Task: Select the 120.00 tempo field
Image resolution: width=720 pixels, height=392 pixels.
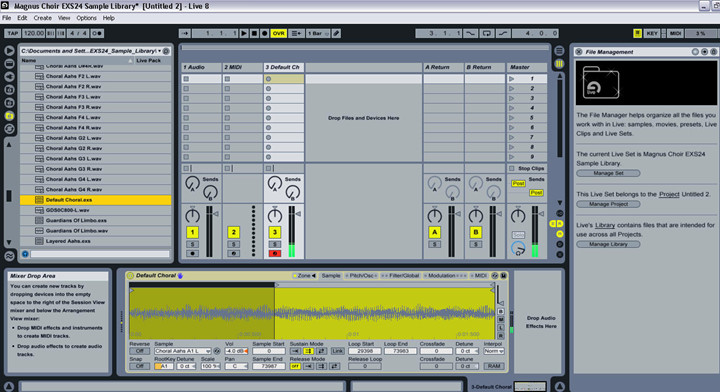Action: (x=34, y=34)
